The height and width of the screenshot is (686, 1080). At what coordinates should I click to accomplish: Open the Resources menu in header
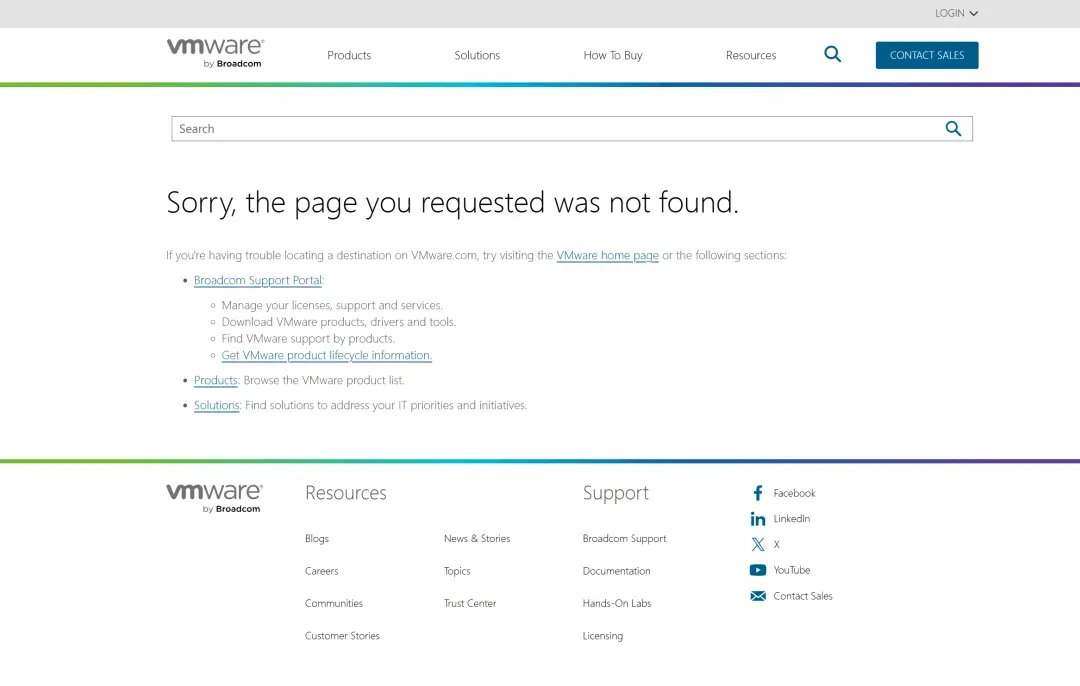coord(751,55)
